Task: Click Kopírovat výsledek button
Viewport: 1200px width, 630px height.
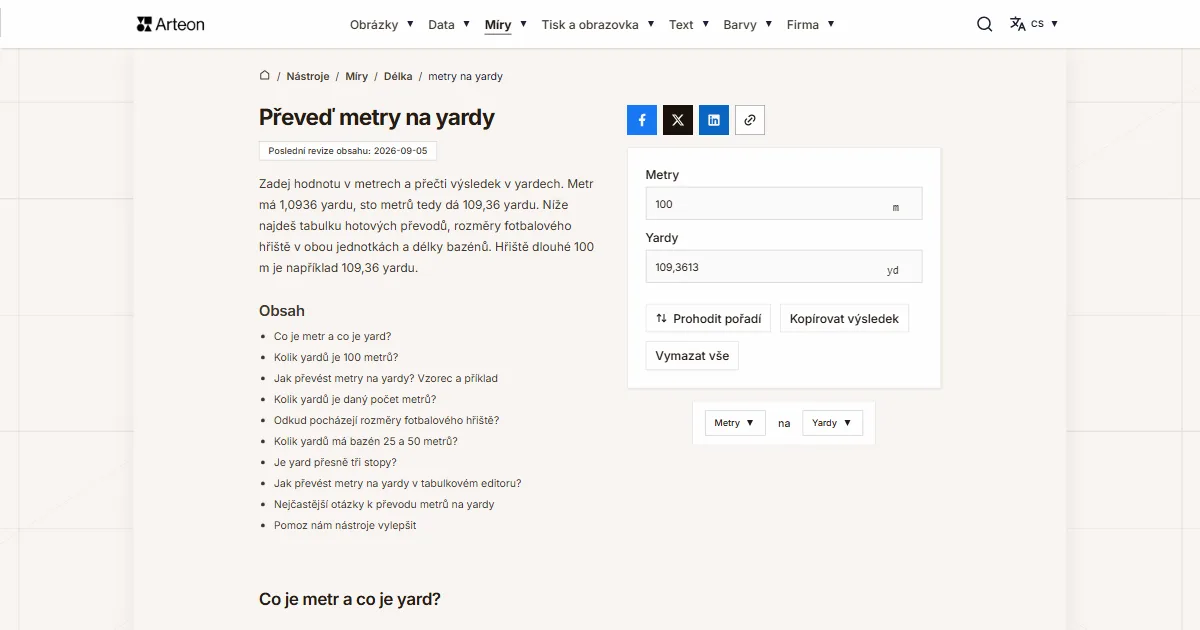Action: (x=844, y=319)
